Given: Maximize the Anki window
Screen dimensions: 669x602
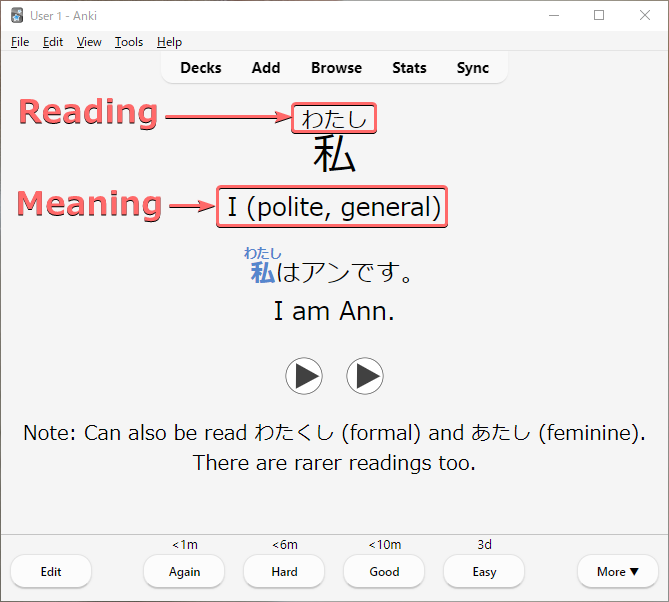Looking at the screenshot, I should tap(599, 15).
